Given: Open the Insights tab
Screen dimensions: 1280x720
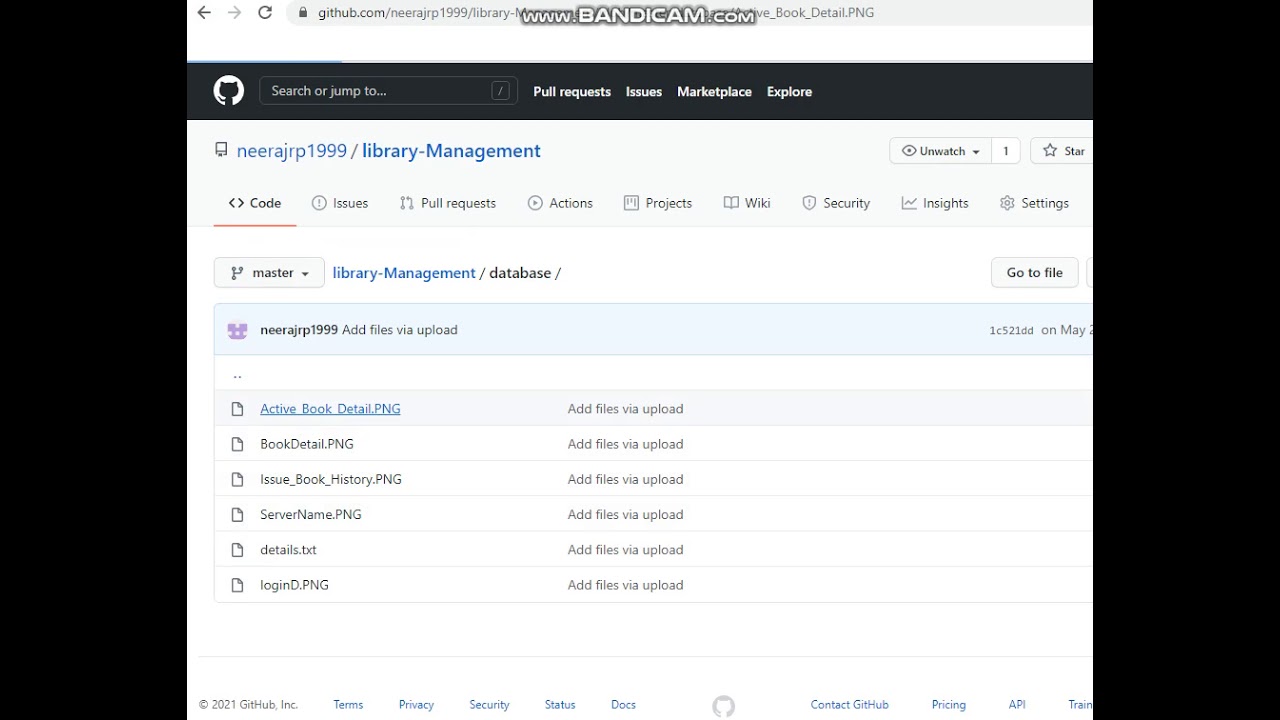Looking at the screenshot, I should click(935, 203).
